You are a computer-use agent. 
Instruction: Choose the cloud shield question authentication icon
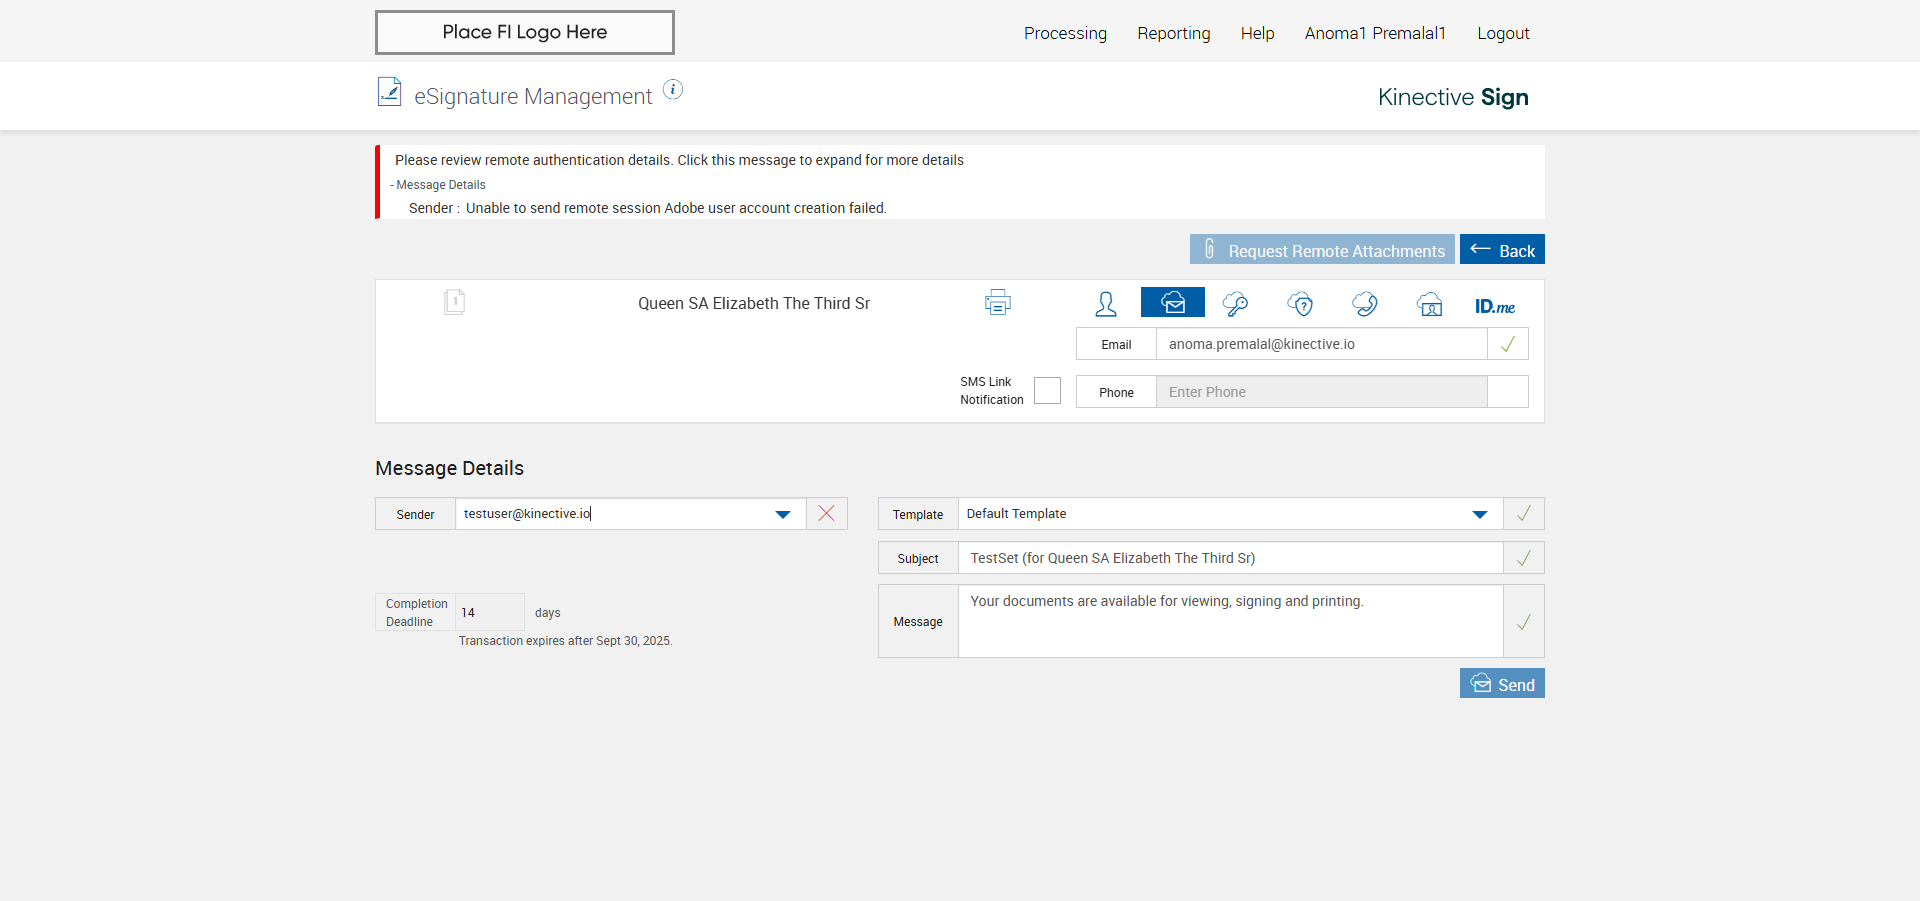(x=1300, y=304)
